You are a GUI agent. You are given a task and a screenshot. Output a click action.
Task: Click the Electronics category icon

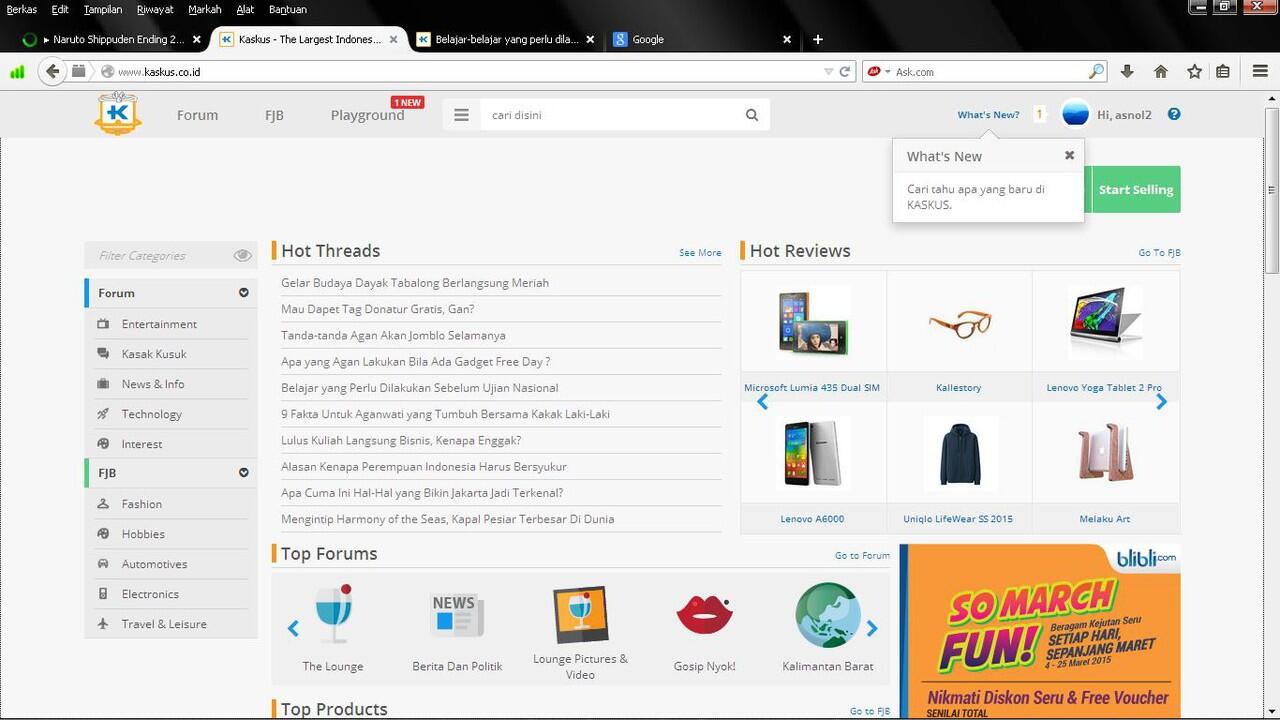103,594
